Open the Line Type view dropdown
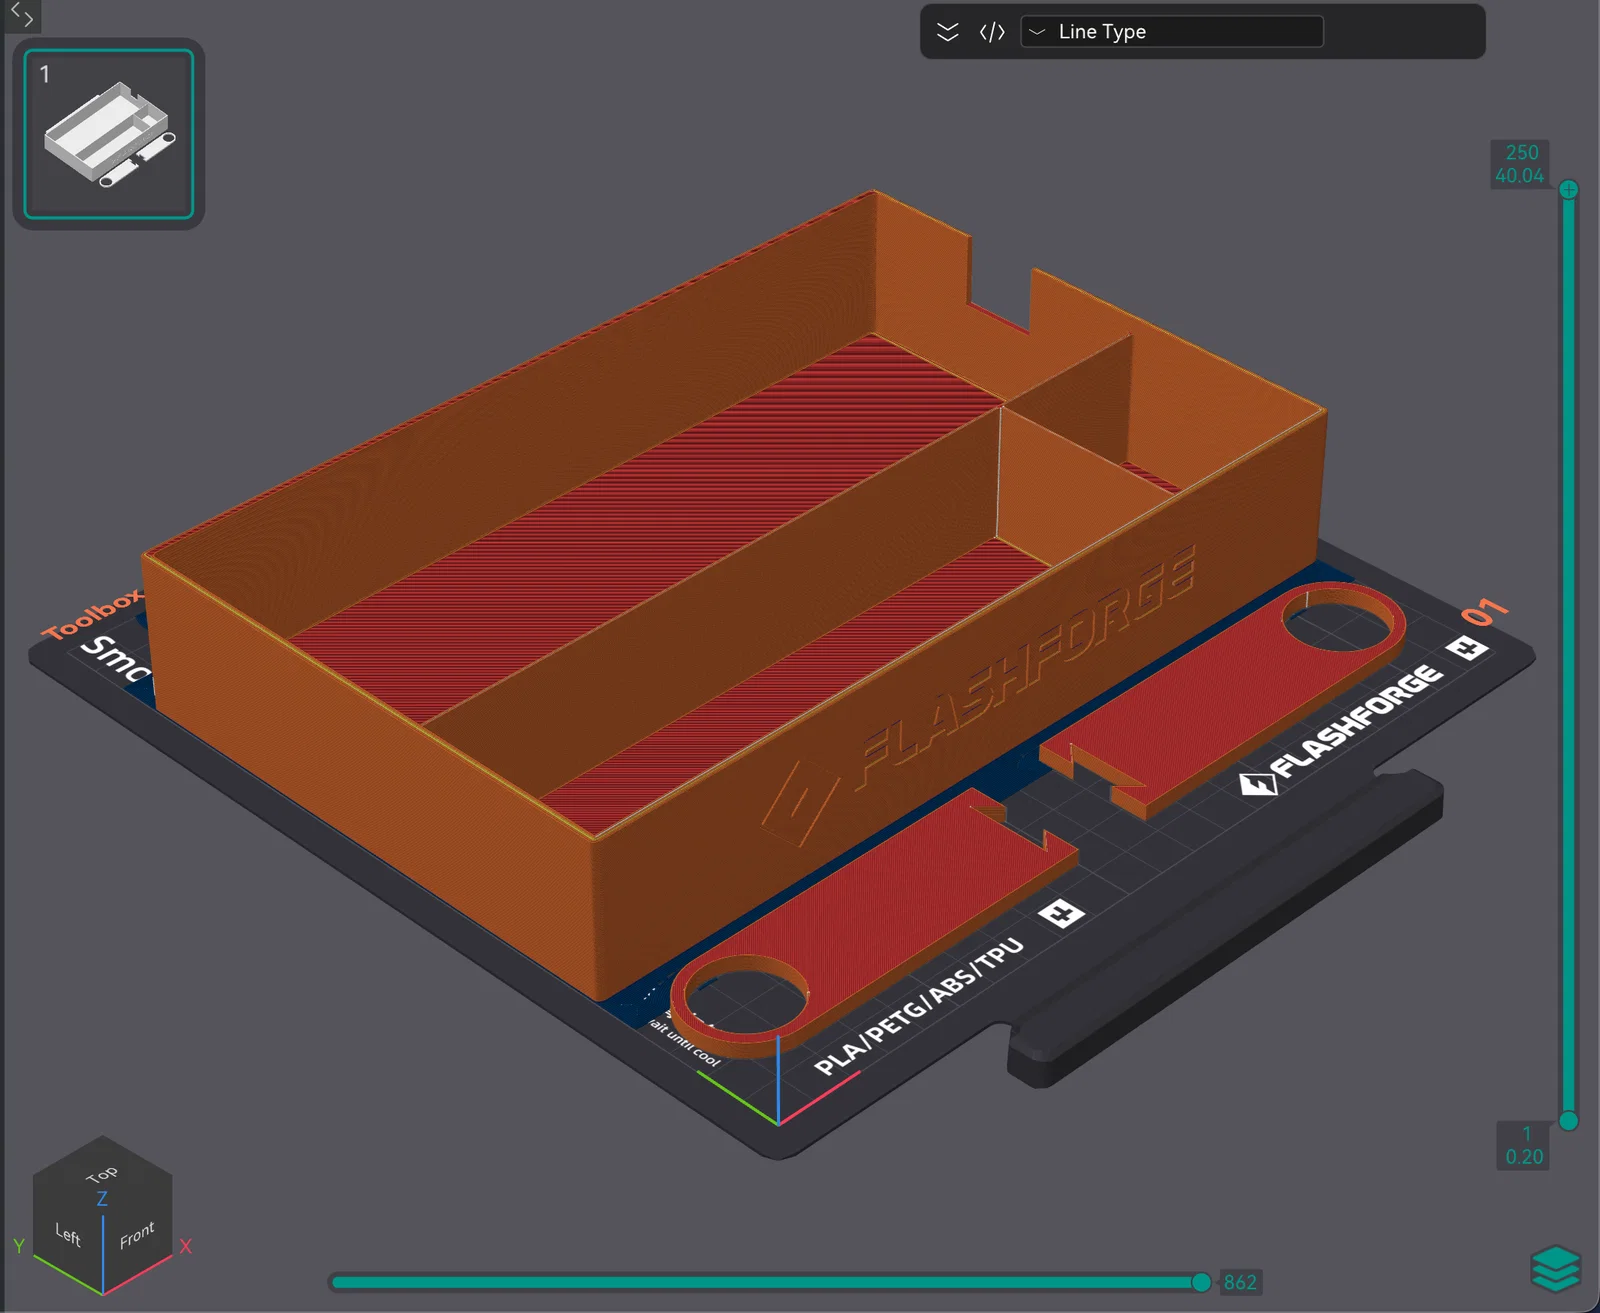 (x=1172, y=32)
